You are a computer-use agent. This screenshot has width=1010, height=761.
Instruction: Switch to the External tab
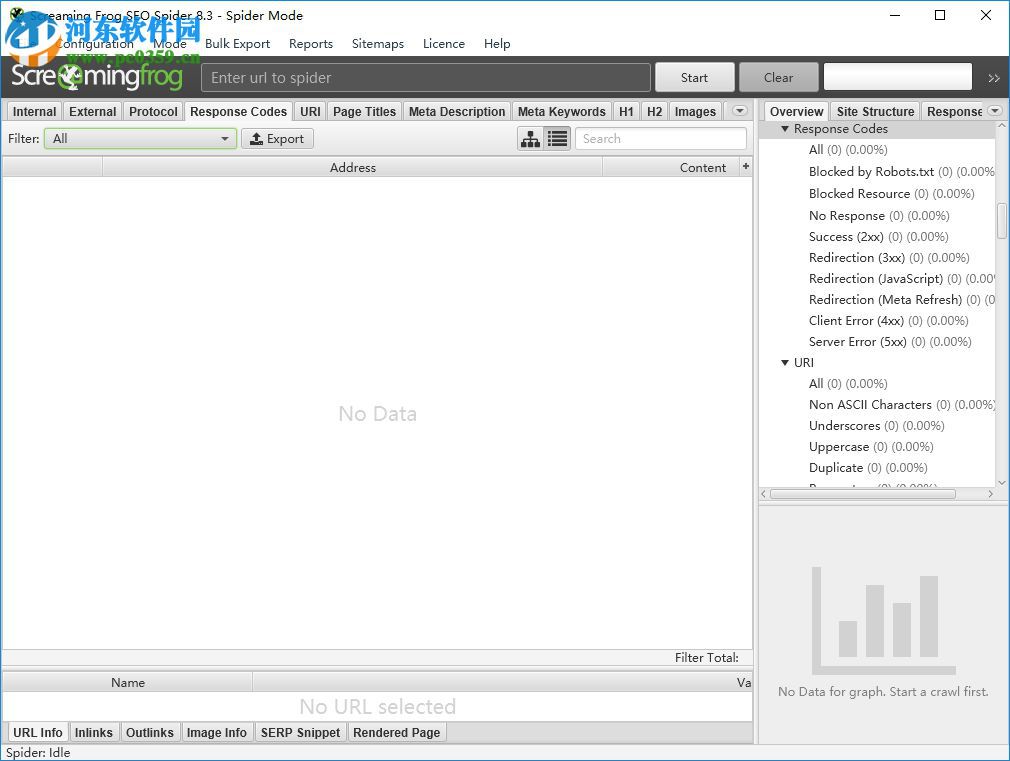click(93, 111)
